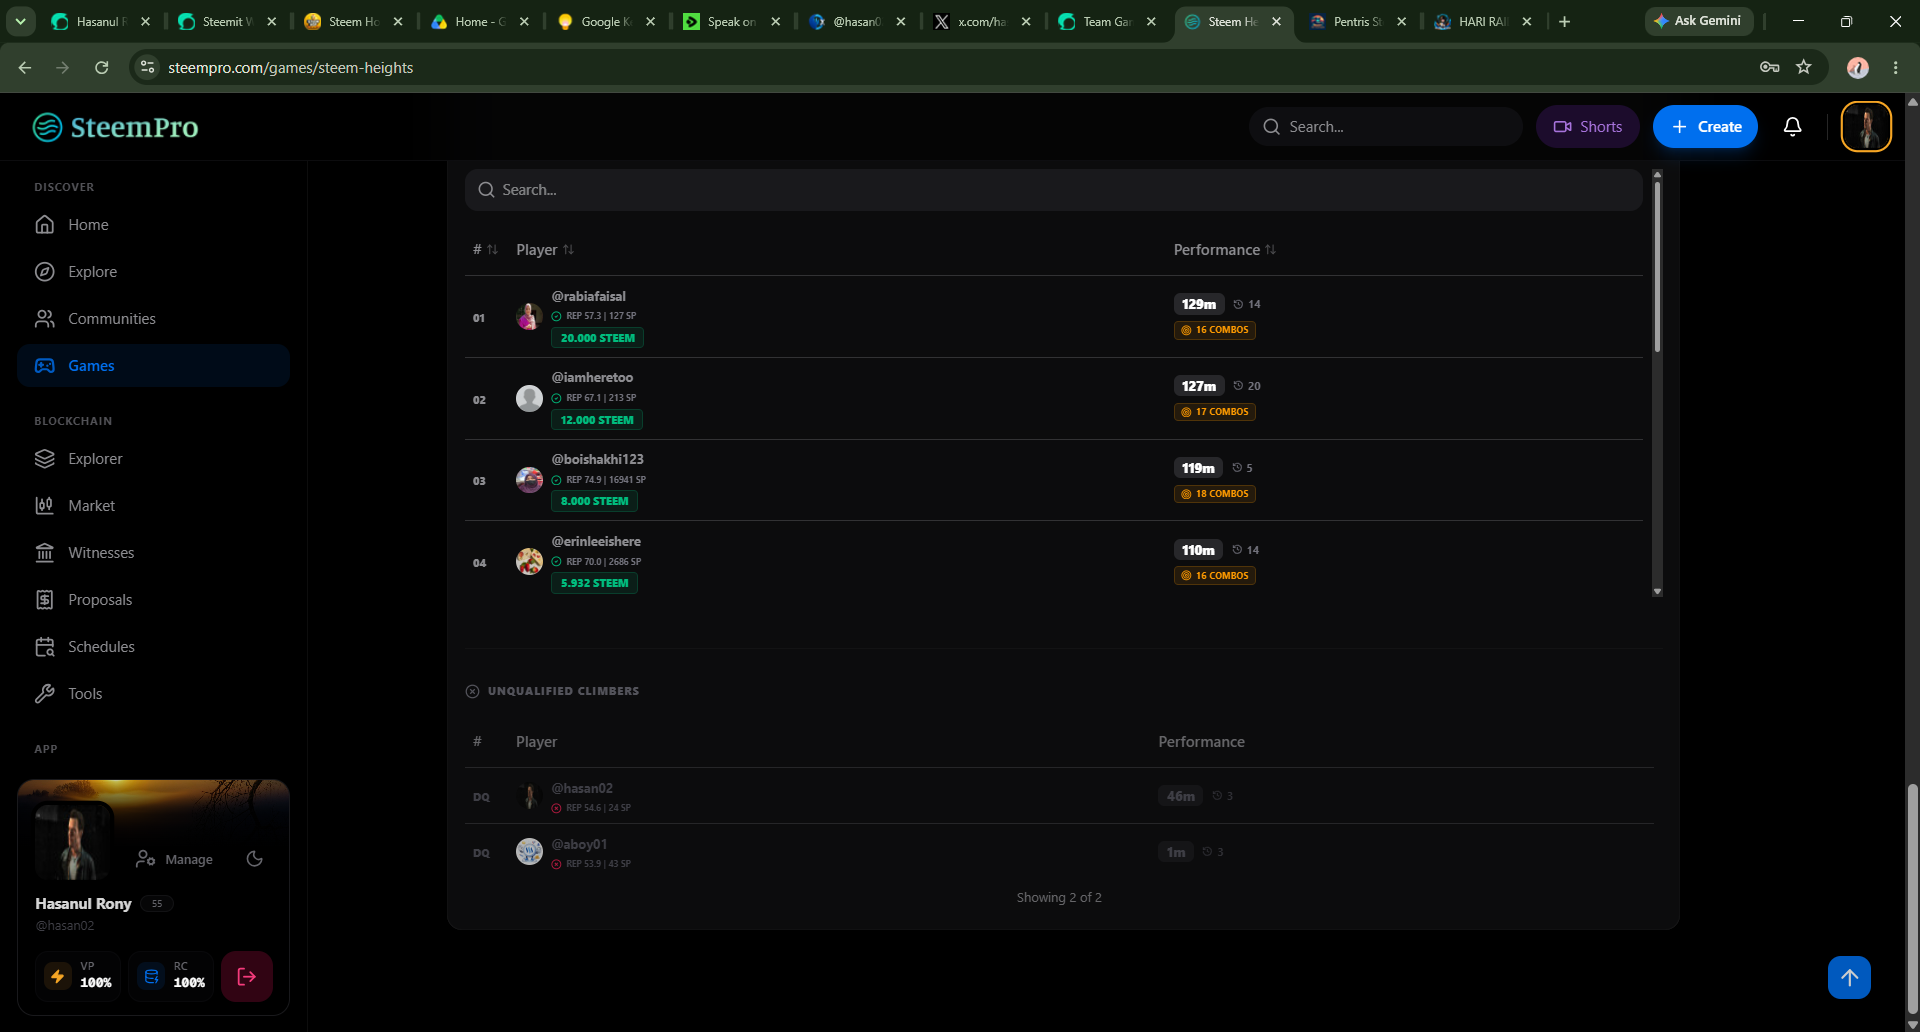1920x1032 pixels.
Task: Sort leaderboard by Performance
Action: pyautogui.click(x=1225, y=250)
